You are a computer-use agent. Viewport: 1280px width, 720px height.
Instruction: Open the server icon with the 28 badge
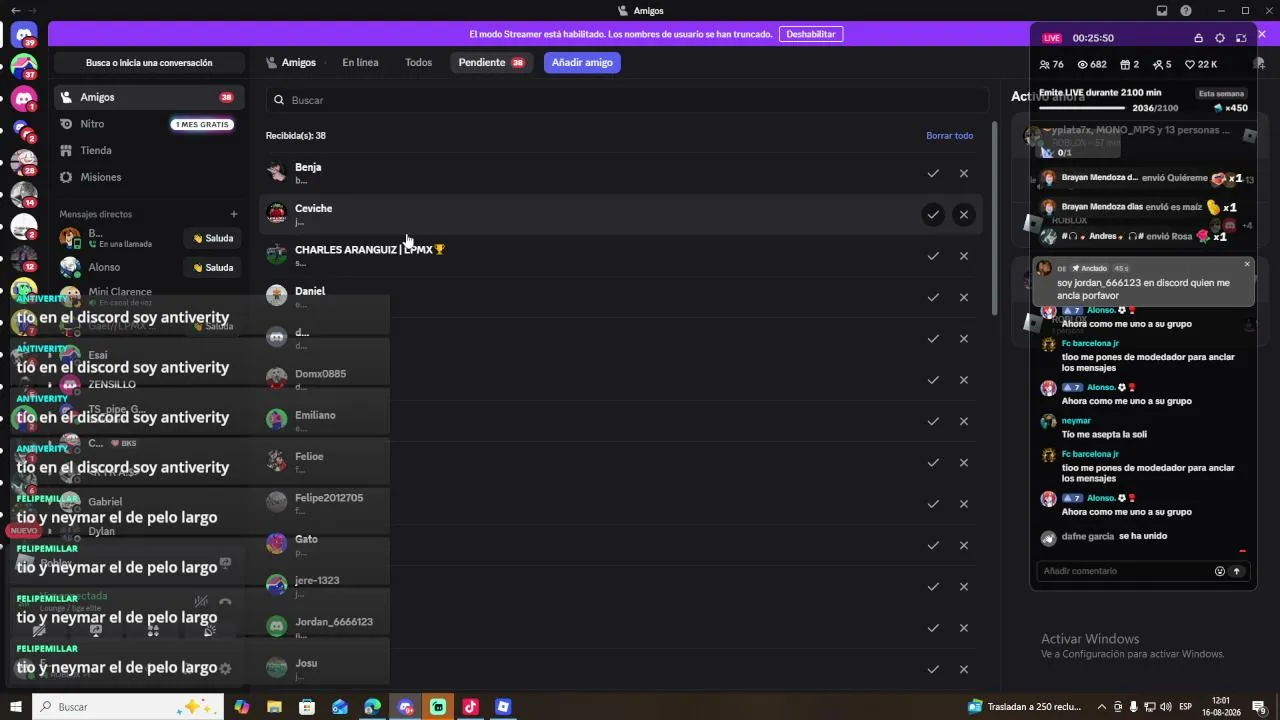[x=24, y=163]
